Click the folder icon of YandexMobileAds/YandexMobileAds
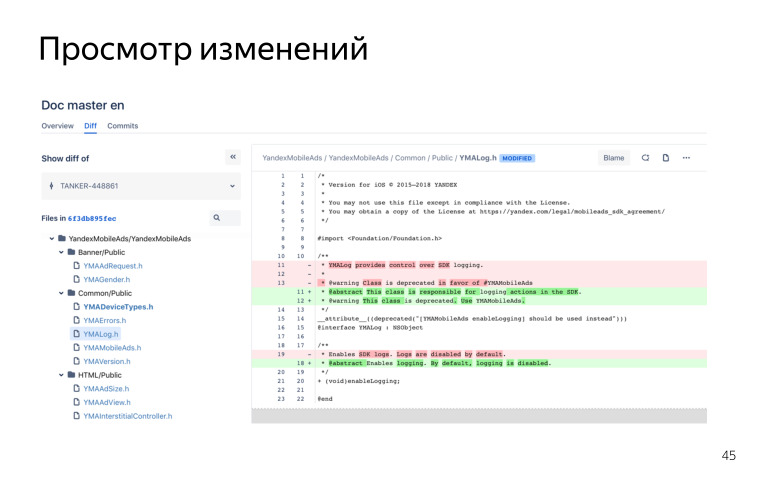This screenshot has height=484, width=774. (62, 238)
